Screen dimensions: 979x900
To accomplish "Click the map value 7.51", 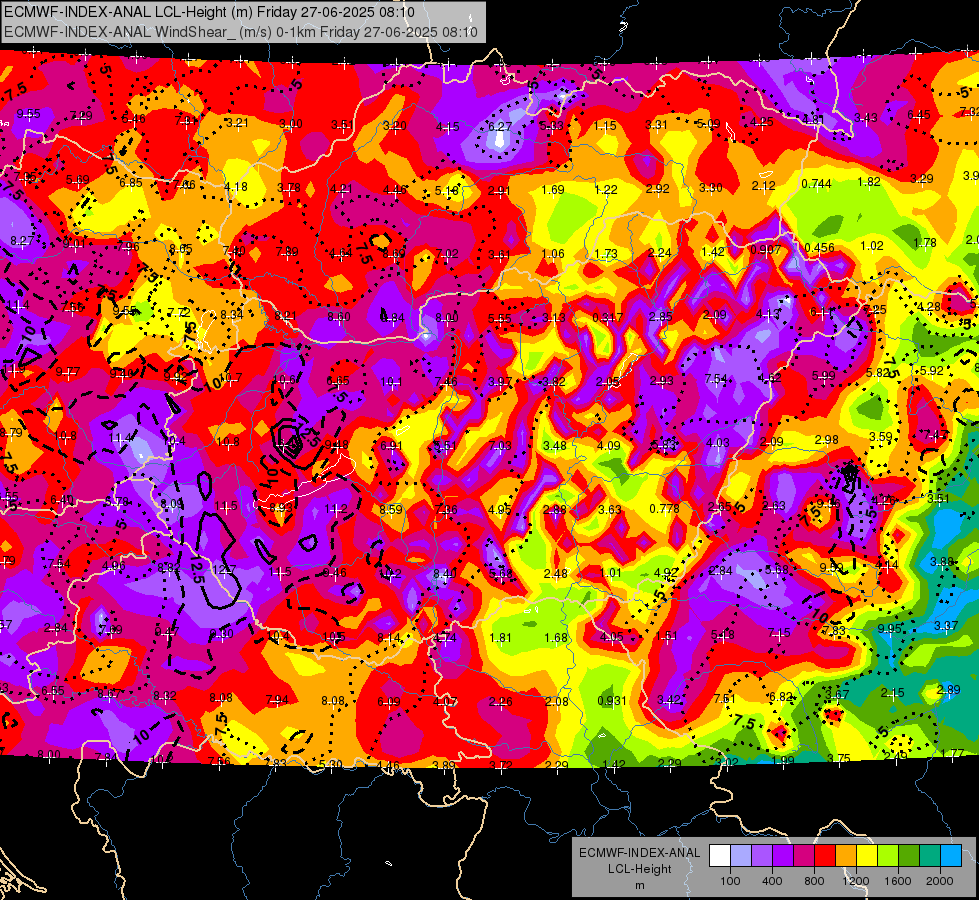I will click(x=725, y=698).
